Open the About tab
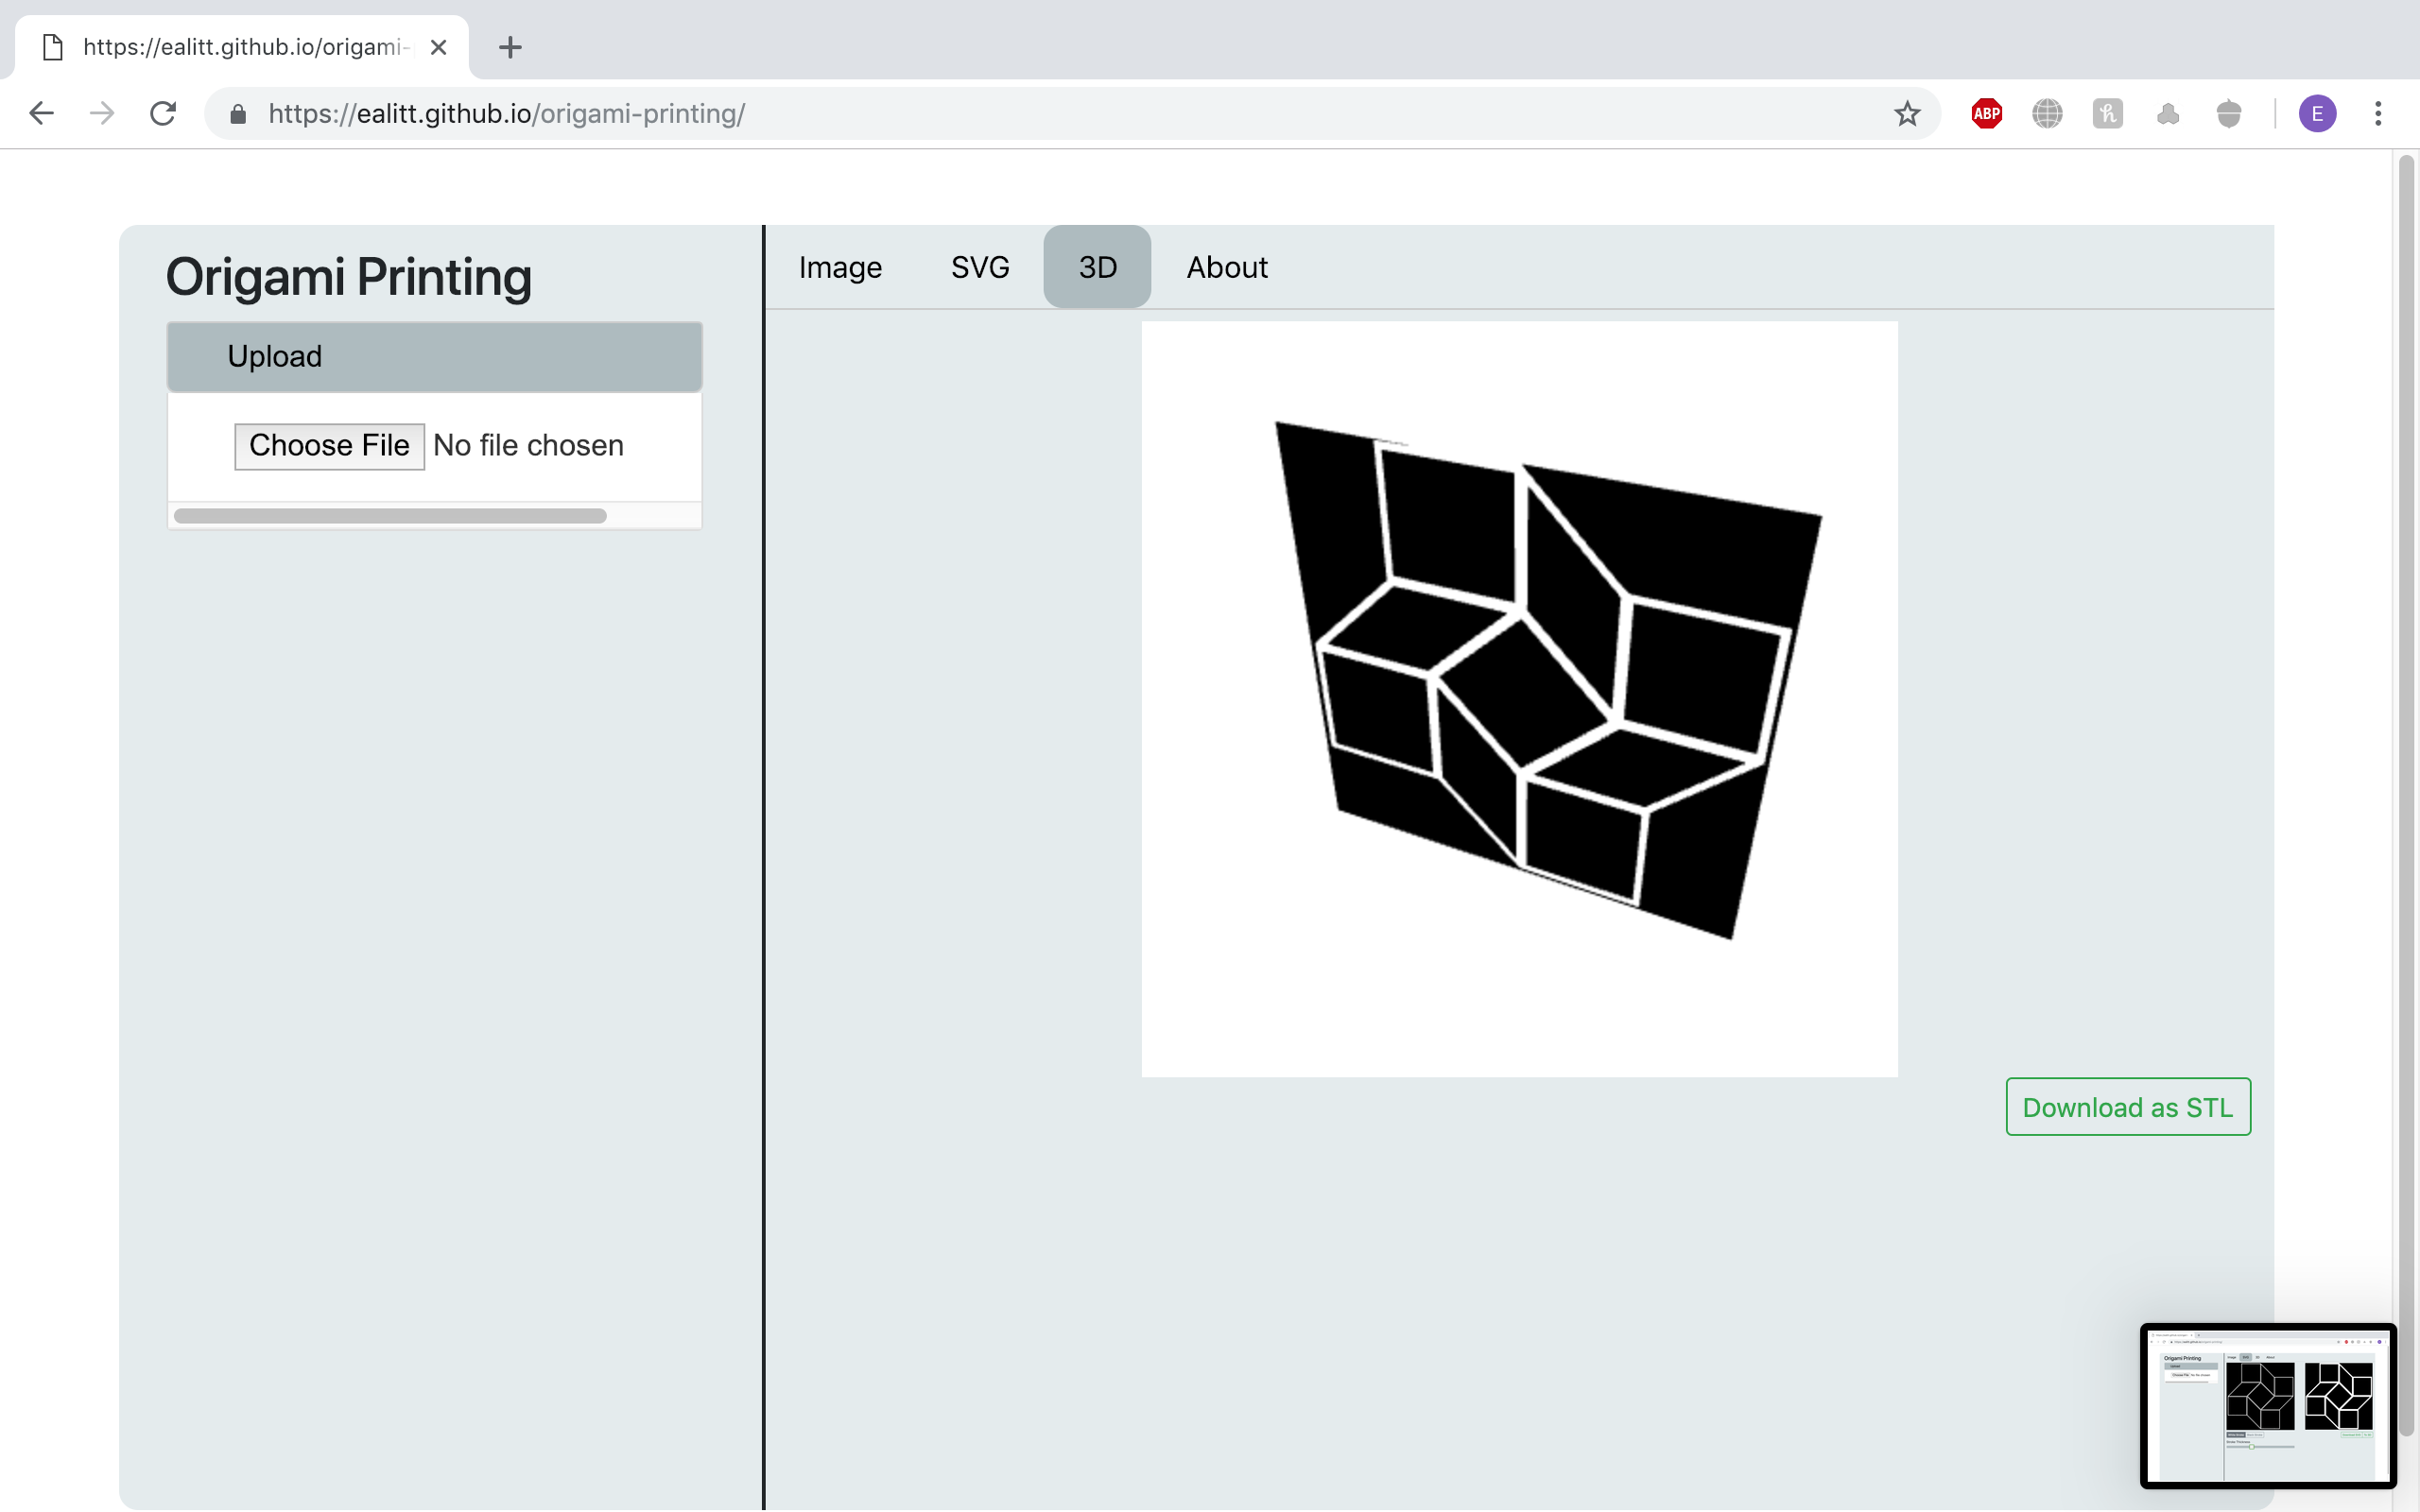Image resolution: width=2420 pixels, height=1512 pixels. 1226,267
